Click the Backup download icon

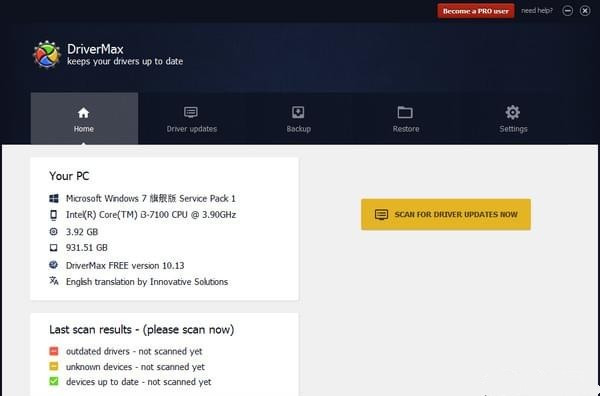coord(298,112)
